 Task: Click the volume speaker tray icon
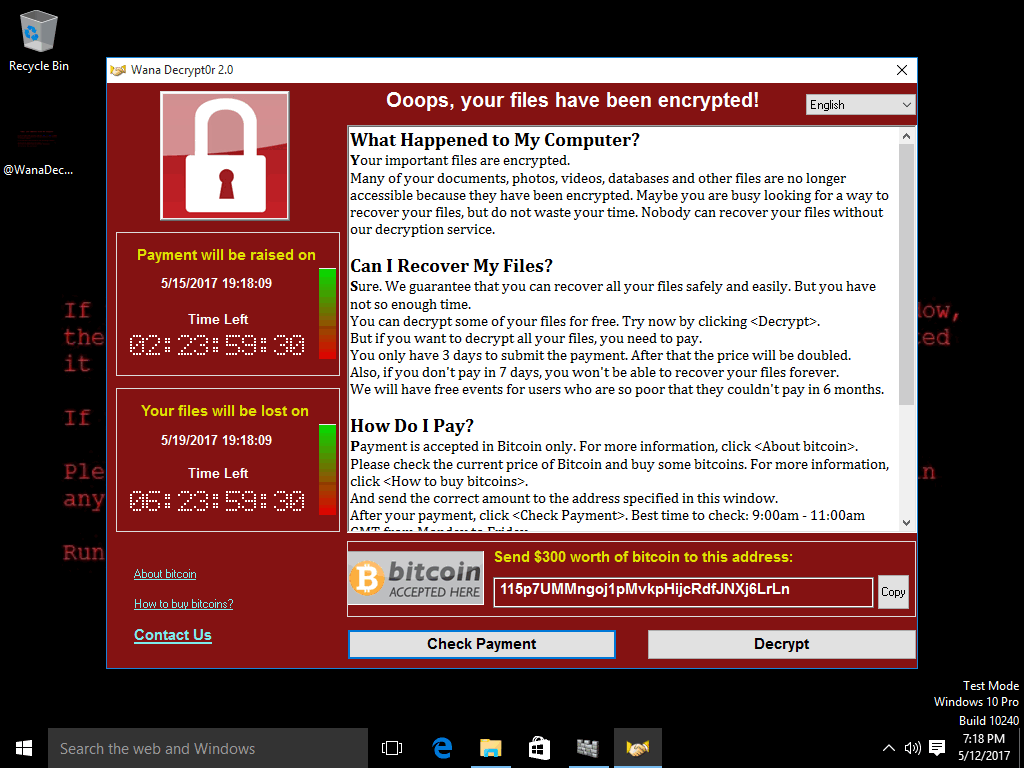point(912,748)
